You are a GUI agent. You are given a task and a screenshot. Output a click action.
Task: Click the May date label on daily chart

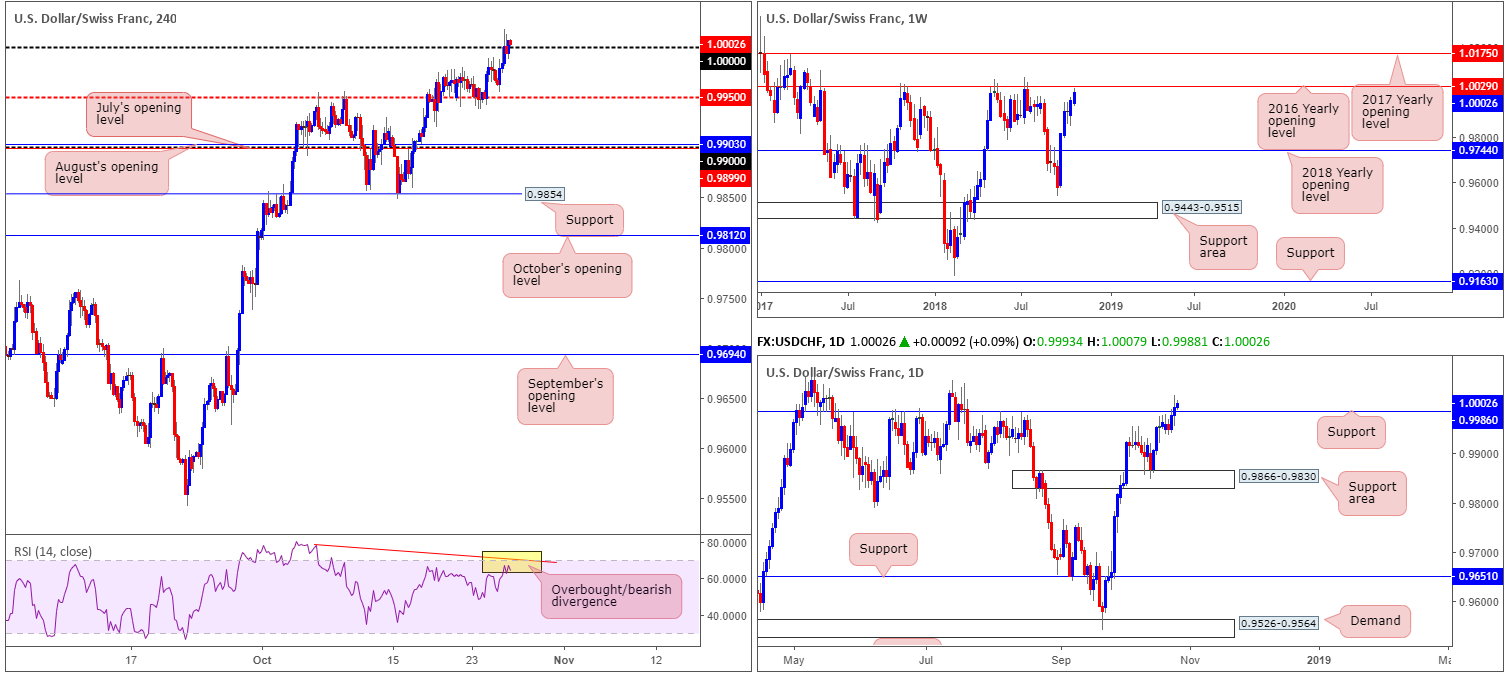[x=793, y=660]
